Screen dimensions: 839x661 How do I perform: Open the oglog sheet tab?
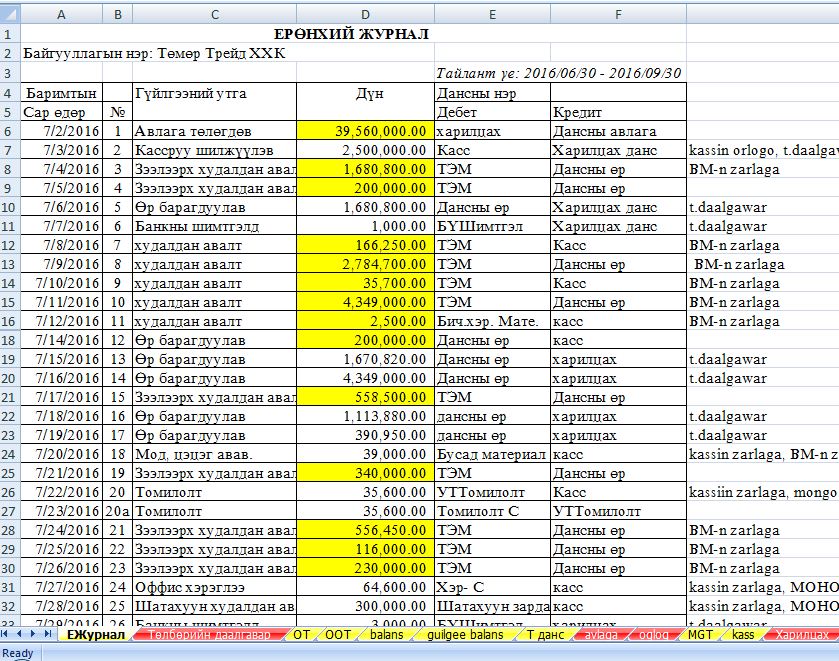tap(654, 635)
